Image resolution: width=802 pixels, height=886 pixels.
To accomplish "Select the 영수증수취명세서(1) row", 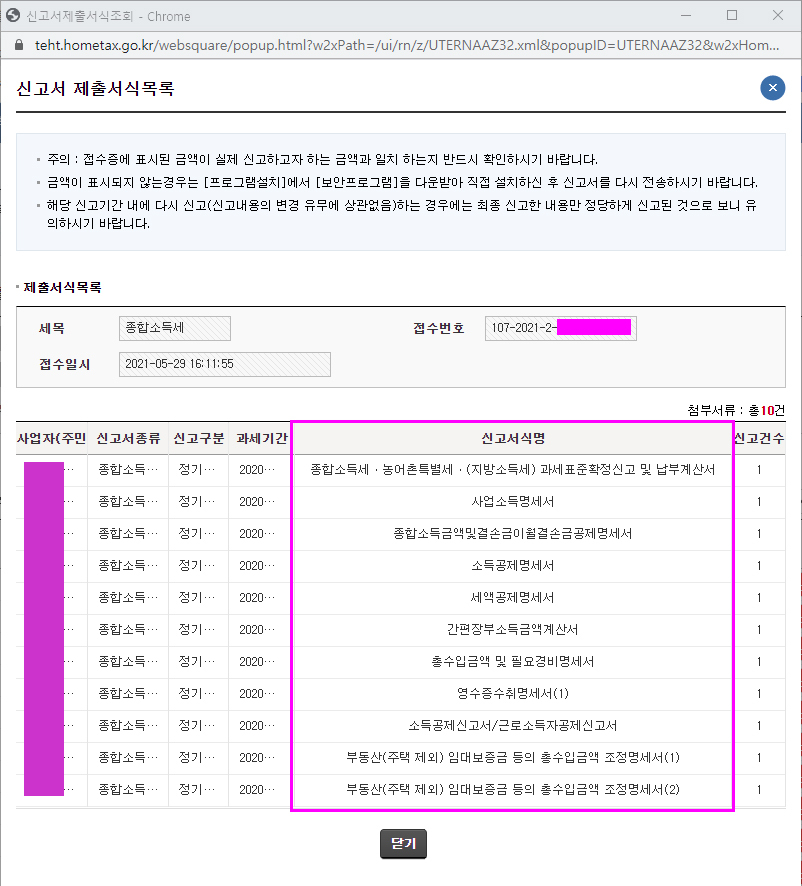I will [x=512, y=694].
